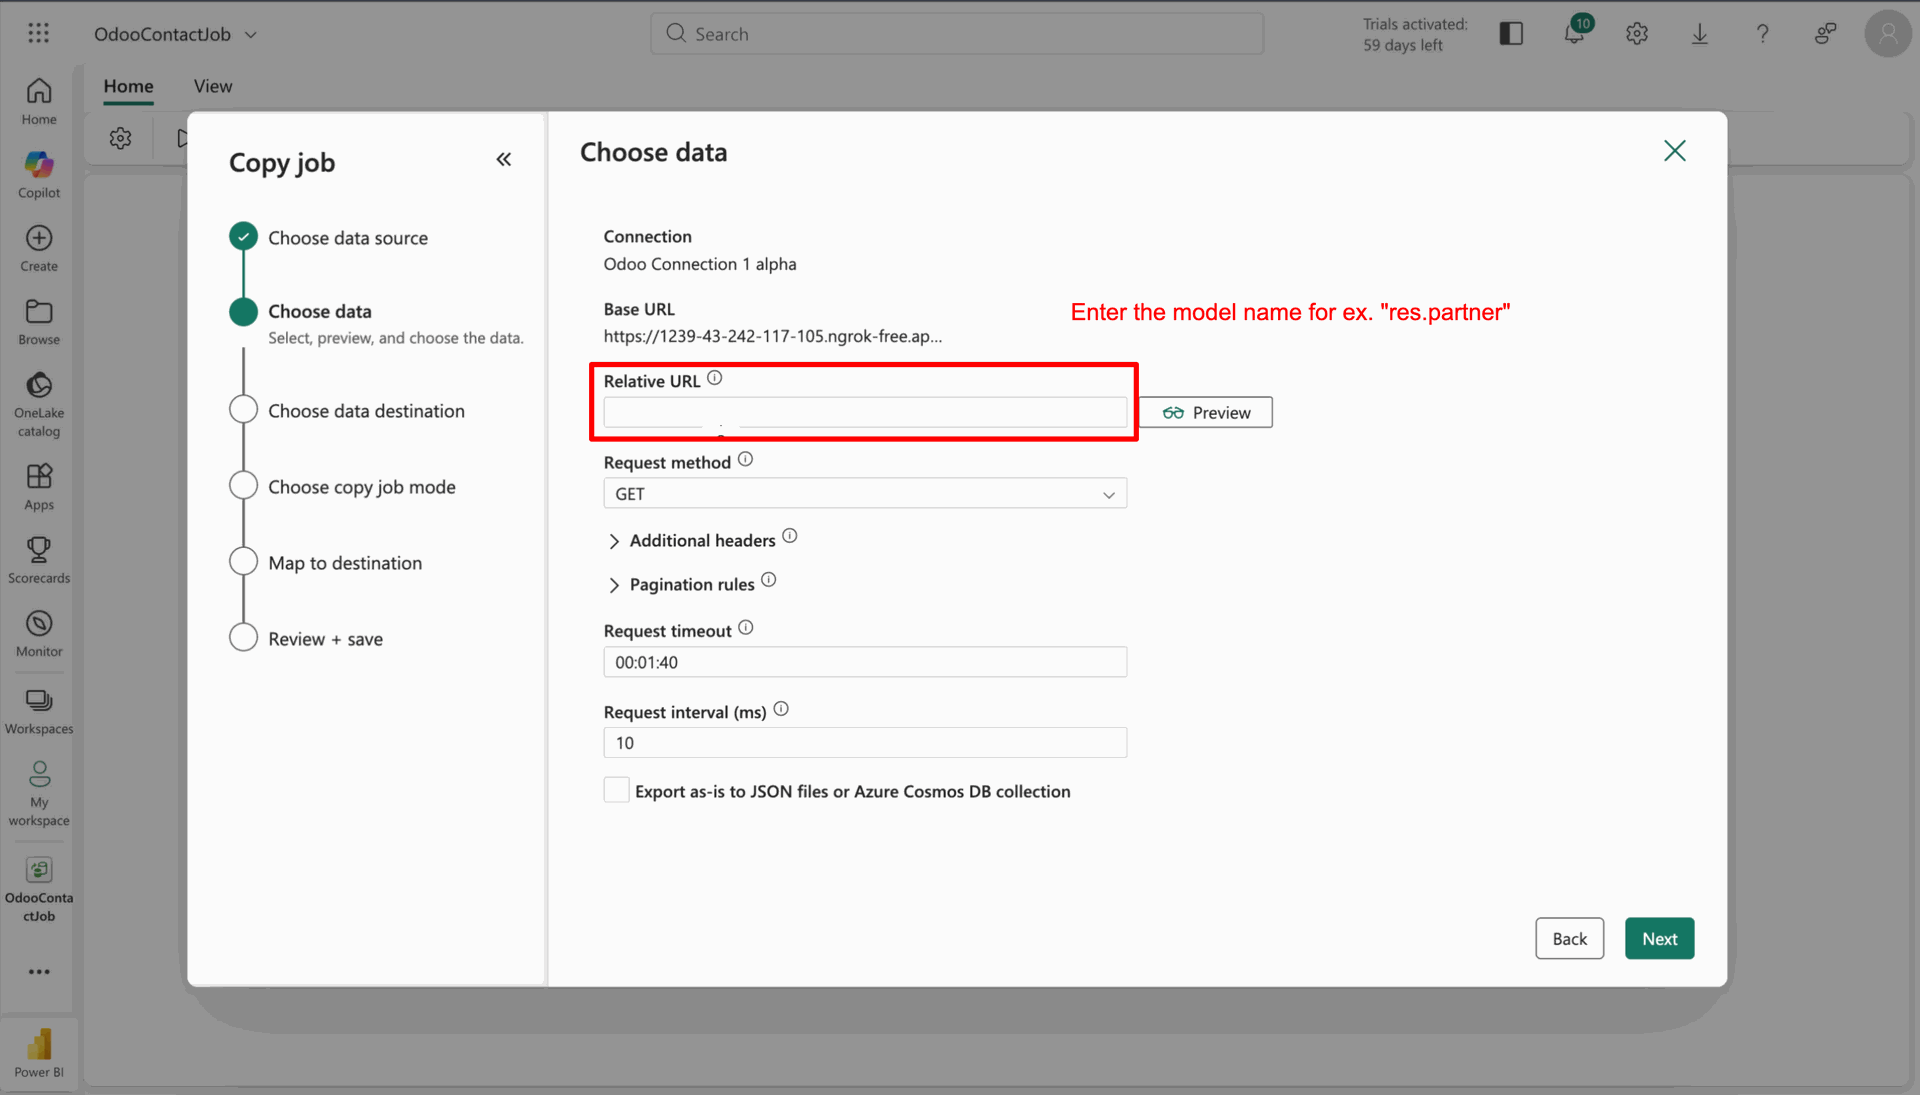Switch to the View tab
This screenshot has height=1095, width=1920.
[x=212, y=86]
